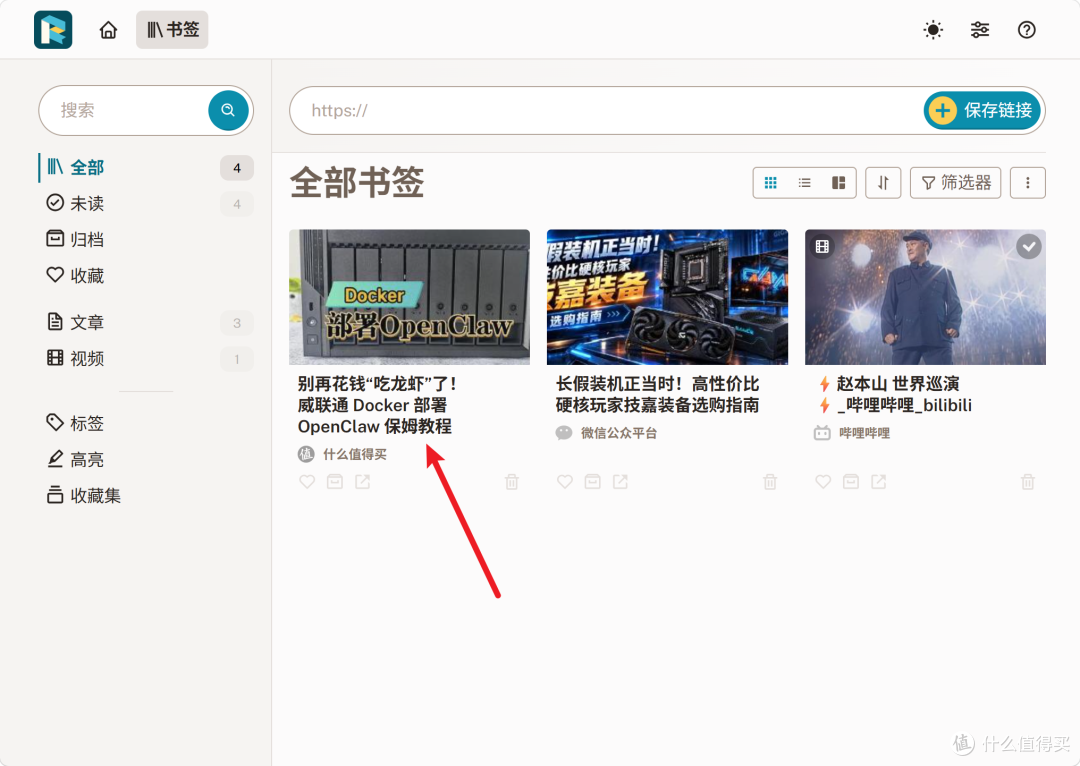Click the https:// URL input field
This screenshot has height=766, width=1080.
[x=606, y=110]
